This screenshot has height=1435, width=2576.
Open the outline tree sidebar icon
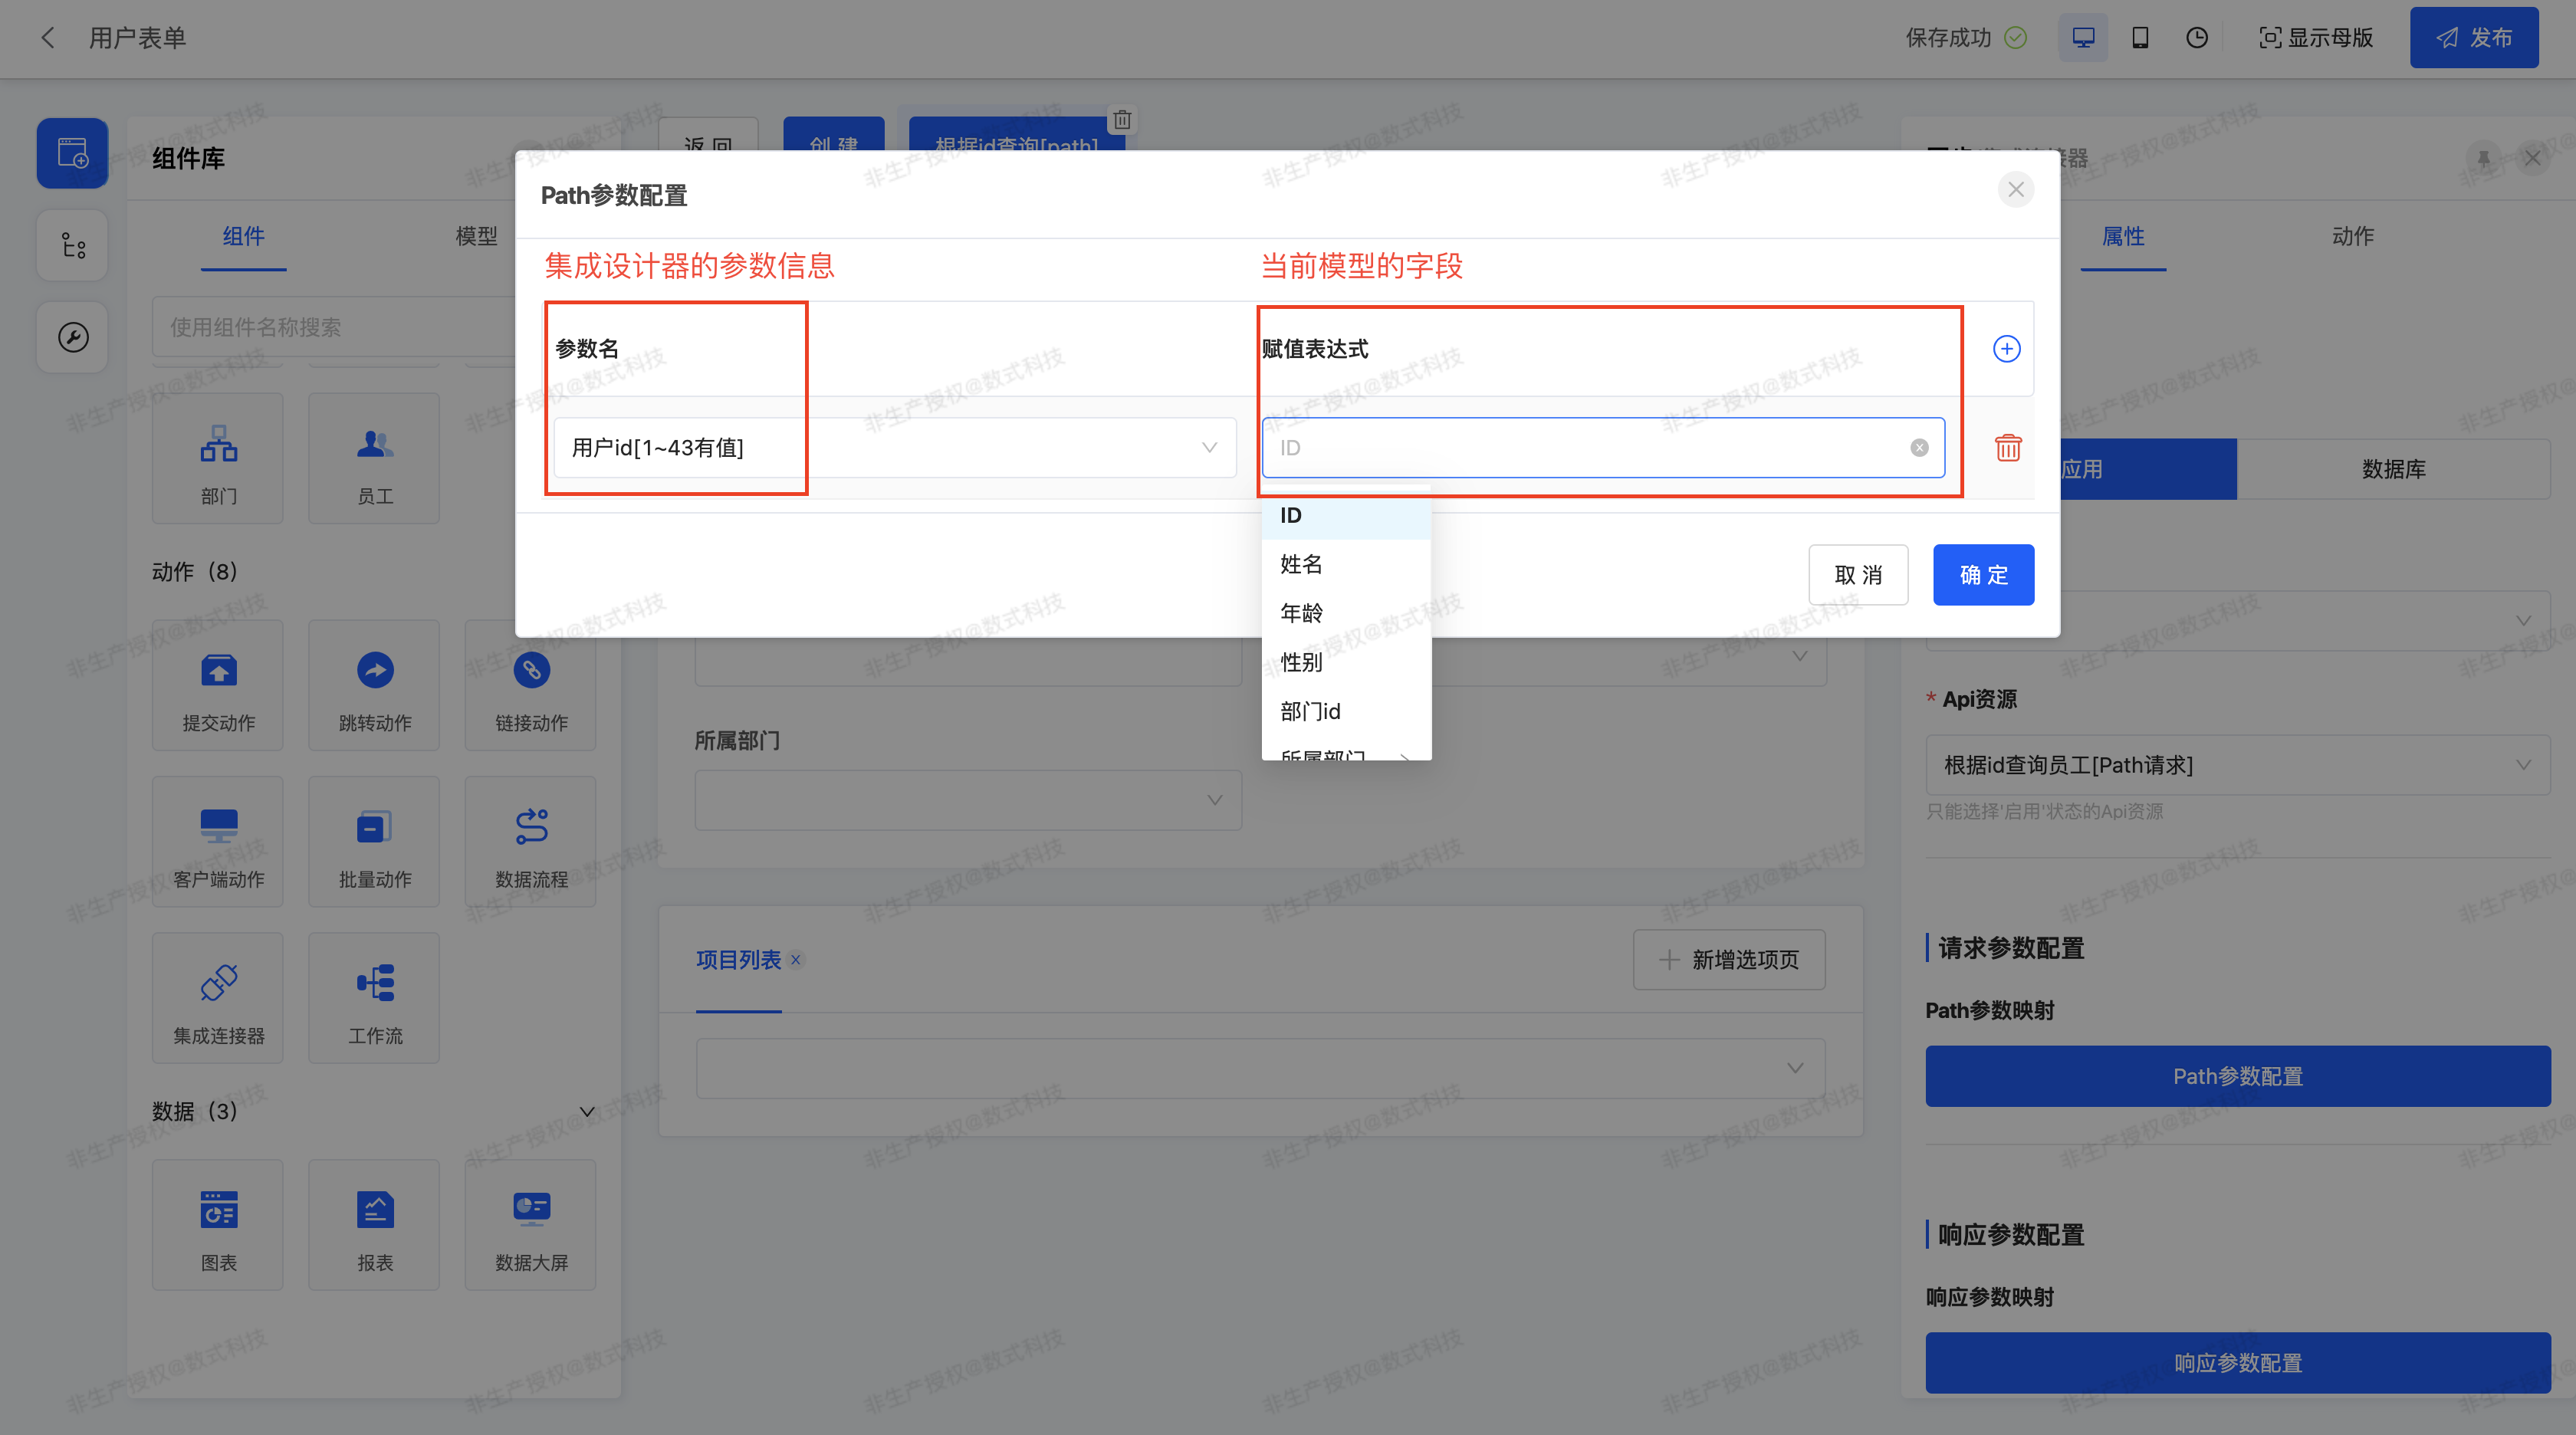[72, 245]
